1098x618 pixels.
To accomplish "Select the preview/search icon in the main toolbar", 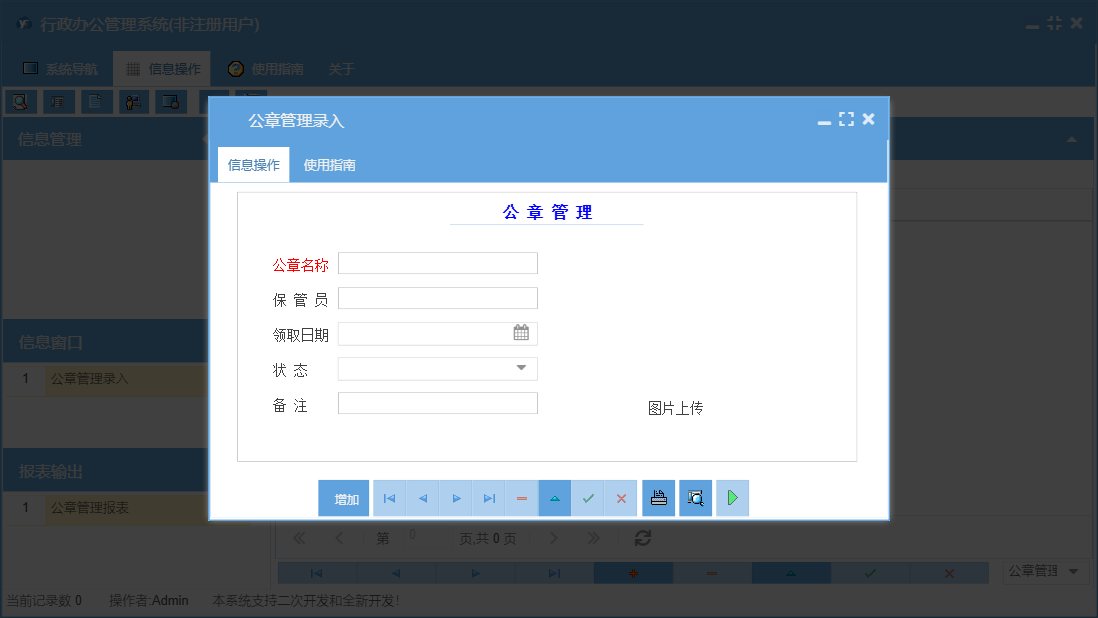I will coord(21,101).
